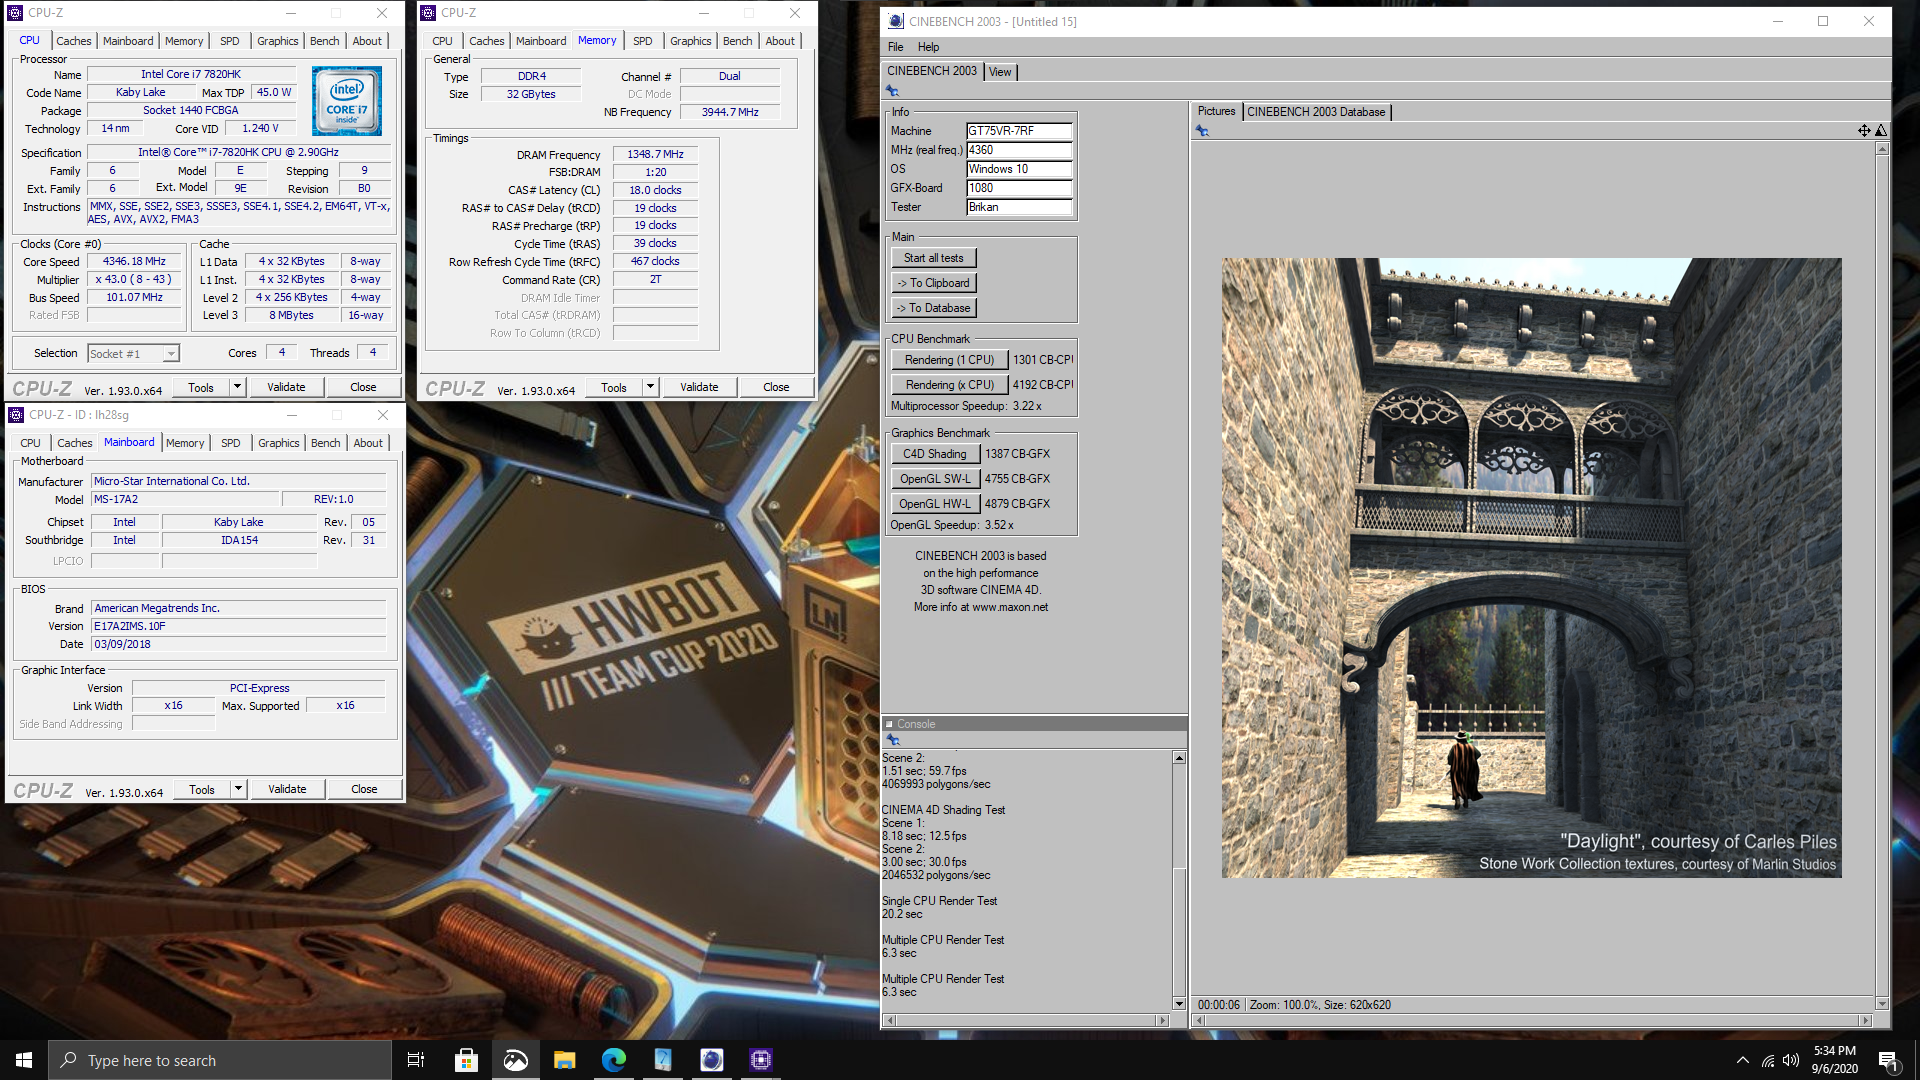The width and height of the screenshot is (1920, 1080).
Task: Click Start all tests in CINEBENCH
Action: click(933, 258)
